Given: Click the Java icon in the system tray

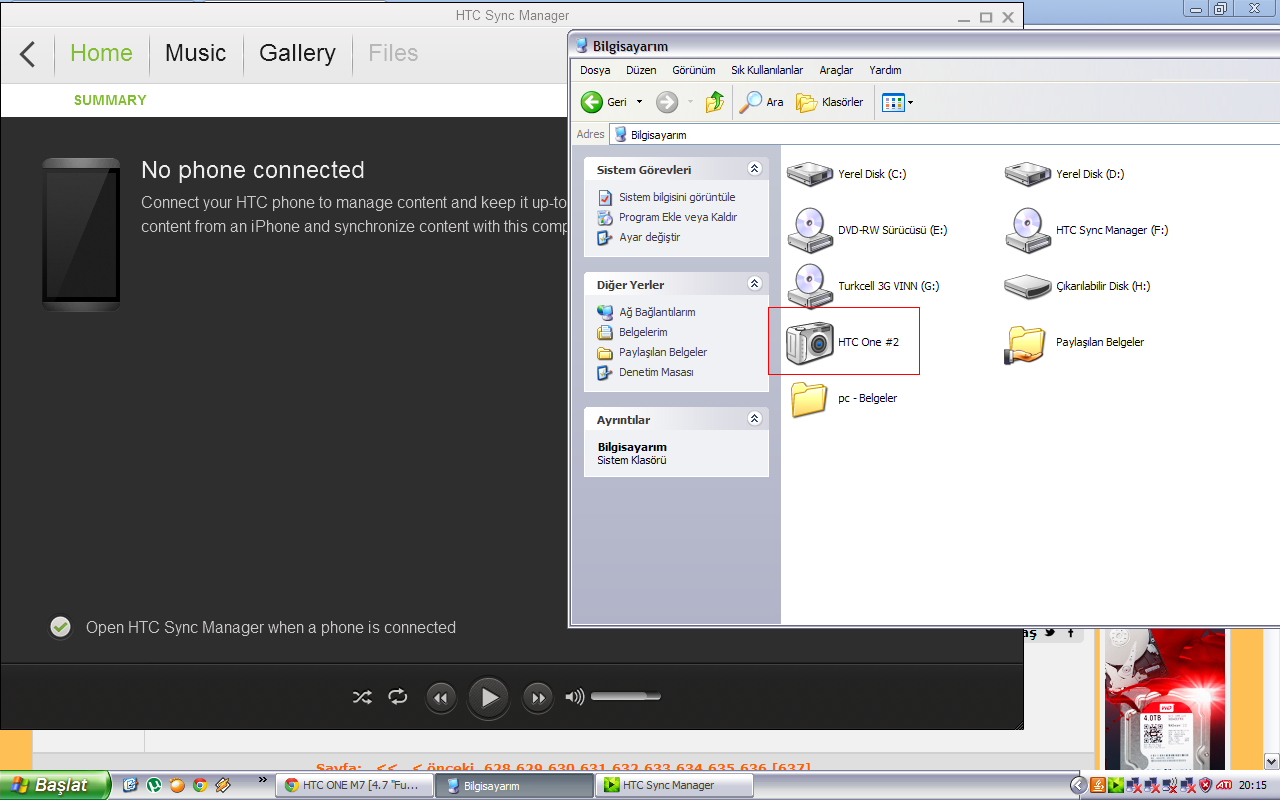Looking at the screenshot, I should click(x=1098, y=785).
